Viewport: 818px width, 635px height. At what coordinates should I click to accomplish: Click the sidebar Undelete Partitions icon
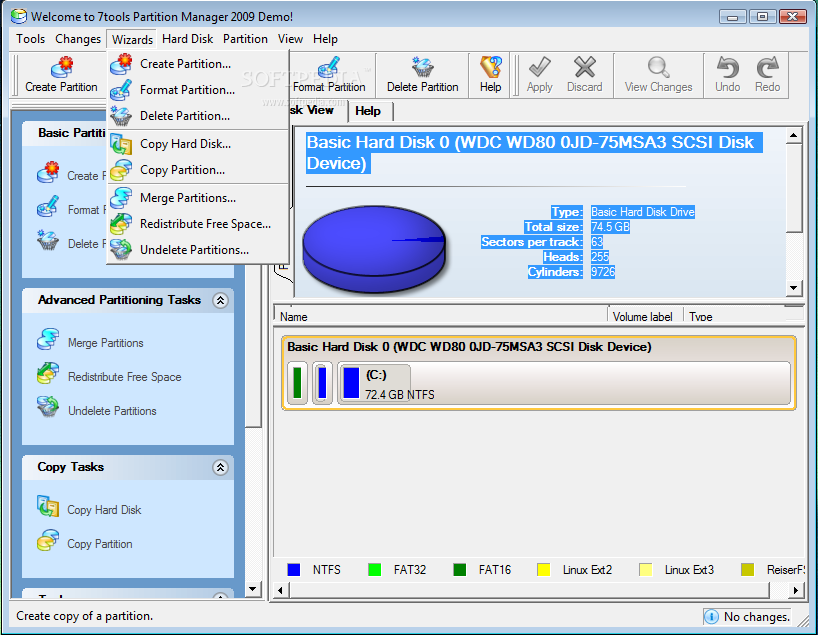(48, 408)
